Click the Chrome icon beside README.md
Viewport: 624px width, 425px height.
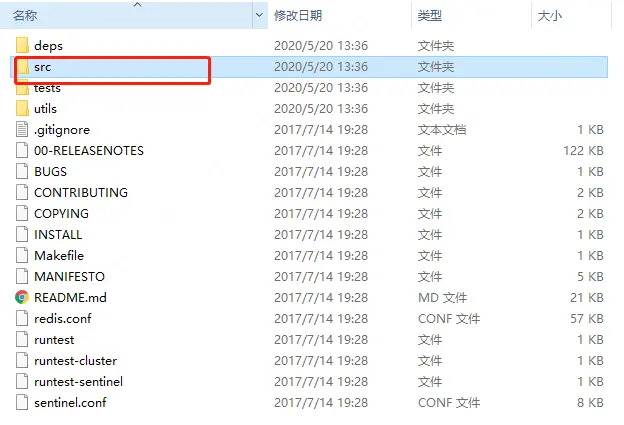point(22,297)
